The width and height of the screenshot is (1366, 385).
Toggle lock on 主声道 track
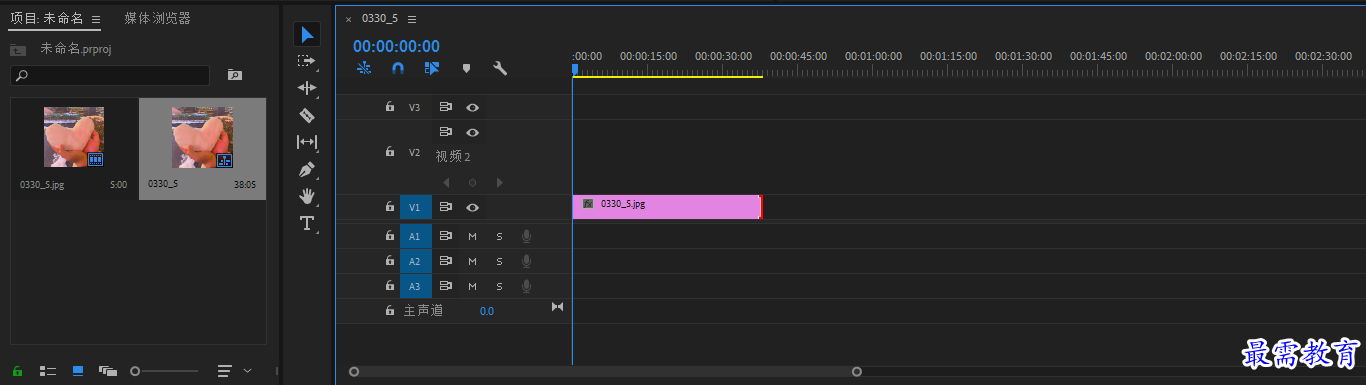click(x=390, y=311)
